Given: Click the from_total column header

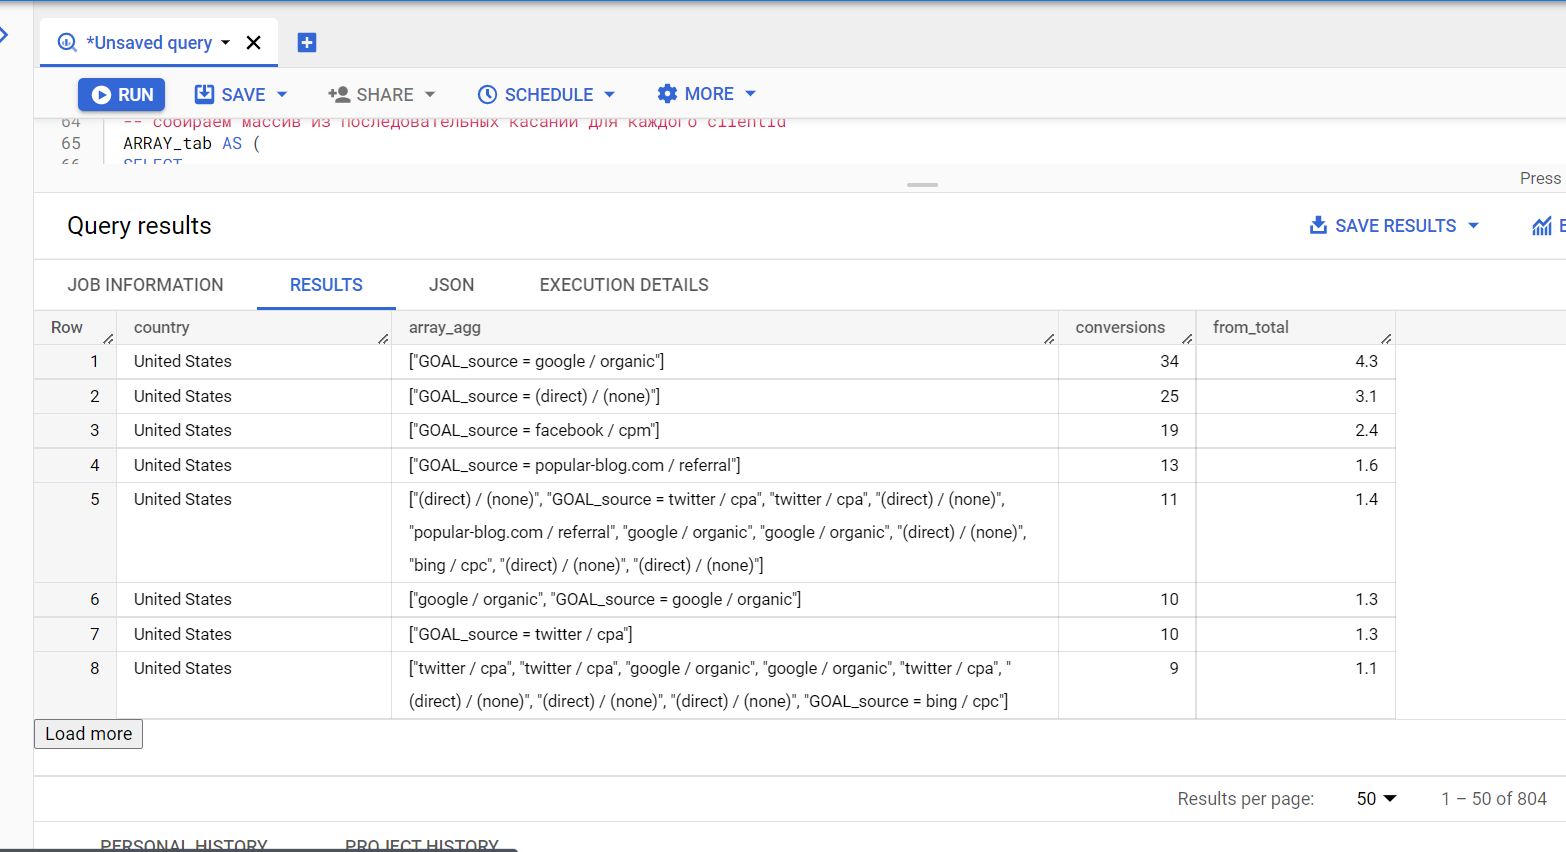Looking at the screenshot, I should point(1296,328).
